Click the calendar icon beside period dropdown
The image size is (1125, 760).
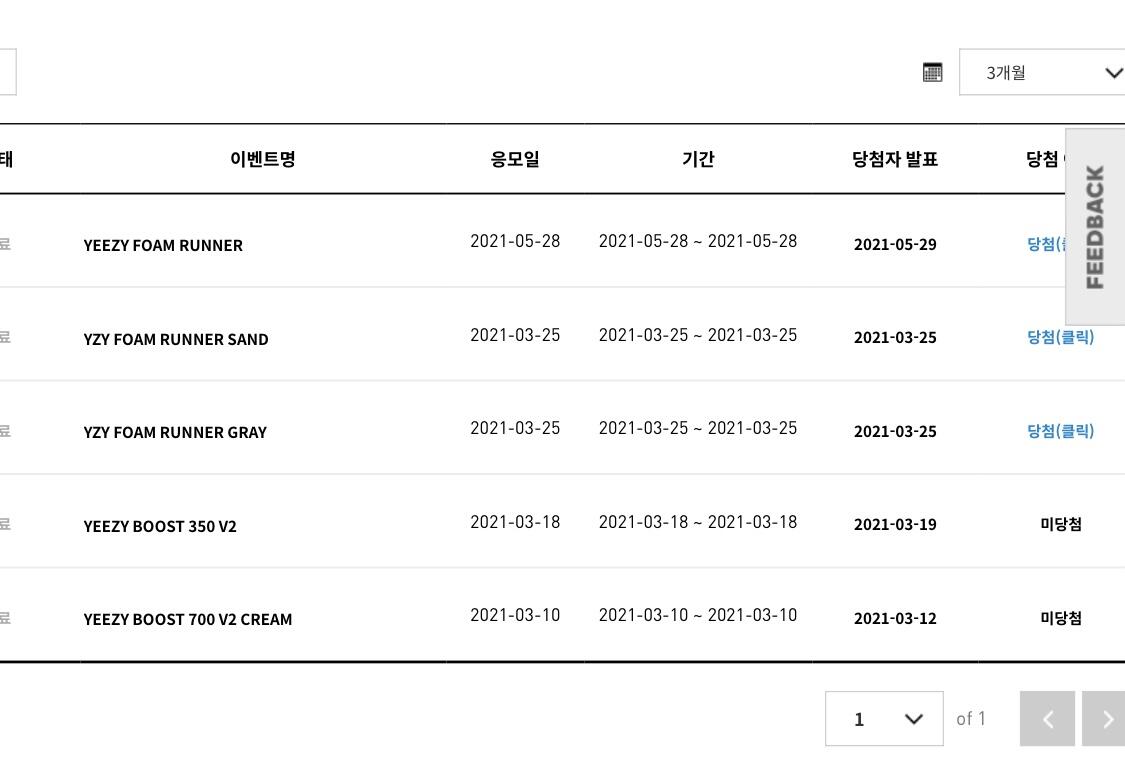[932, 72]
